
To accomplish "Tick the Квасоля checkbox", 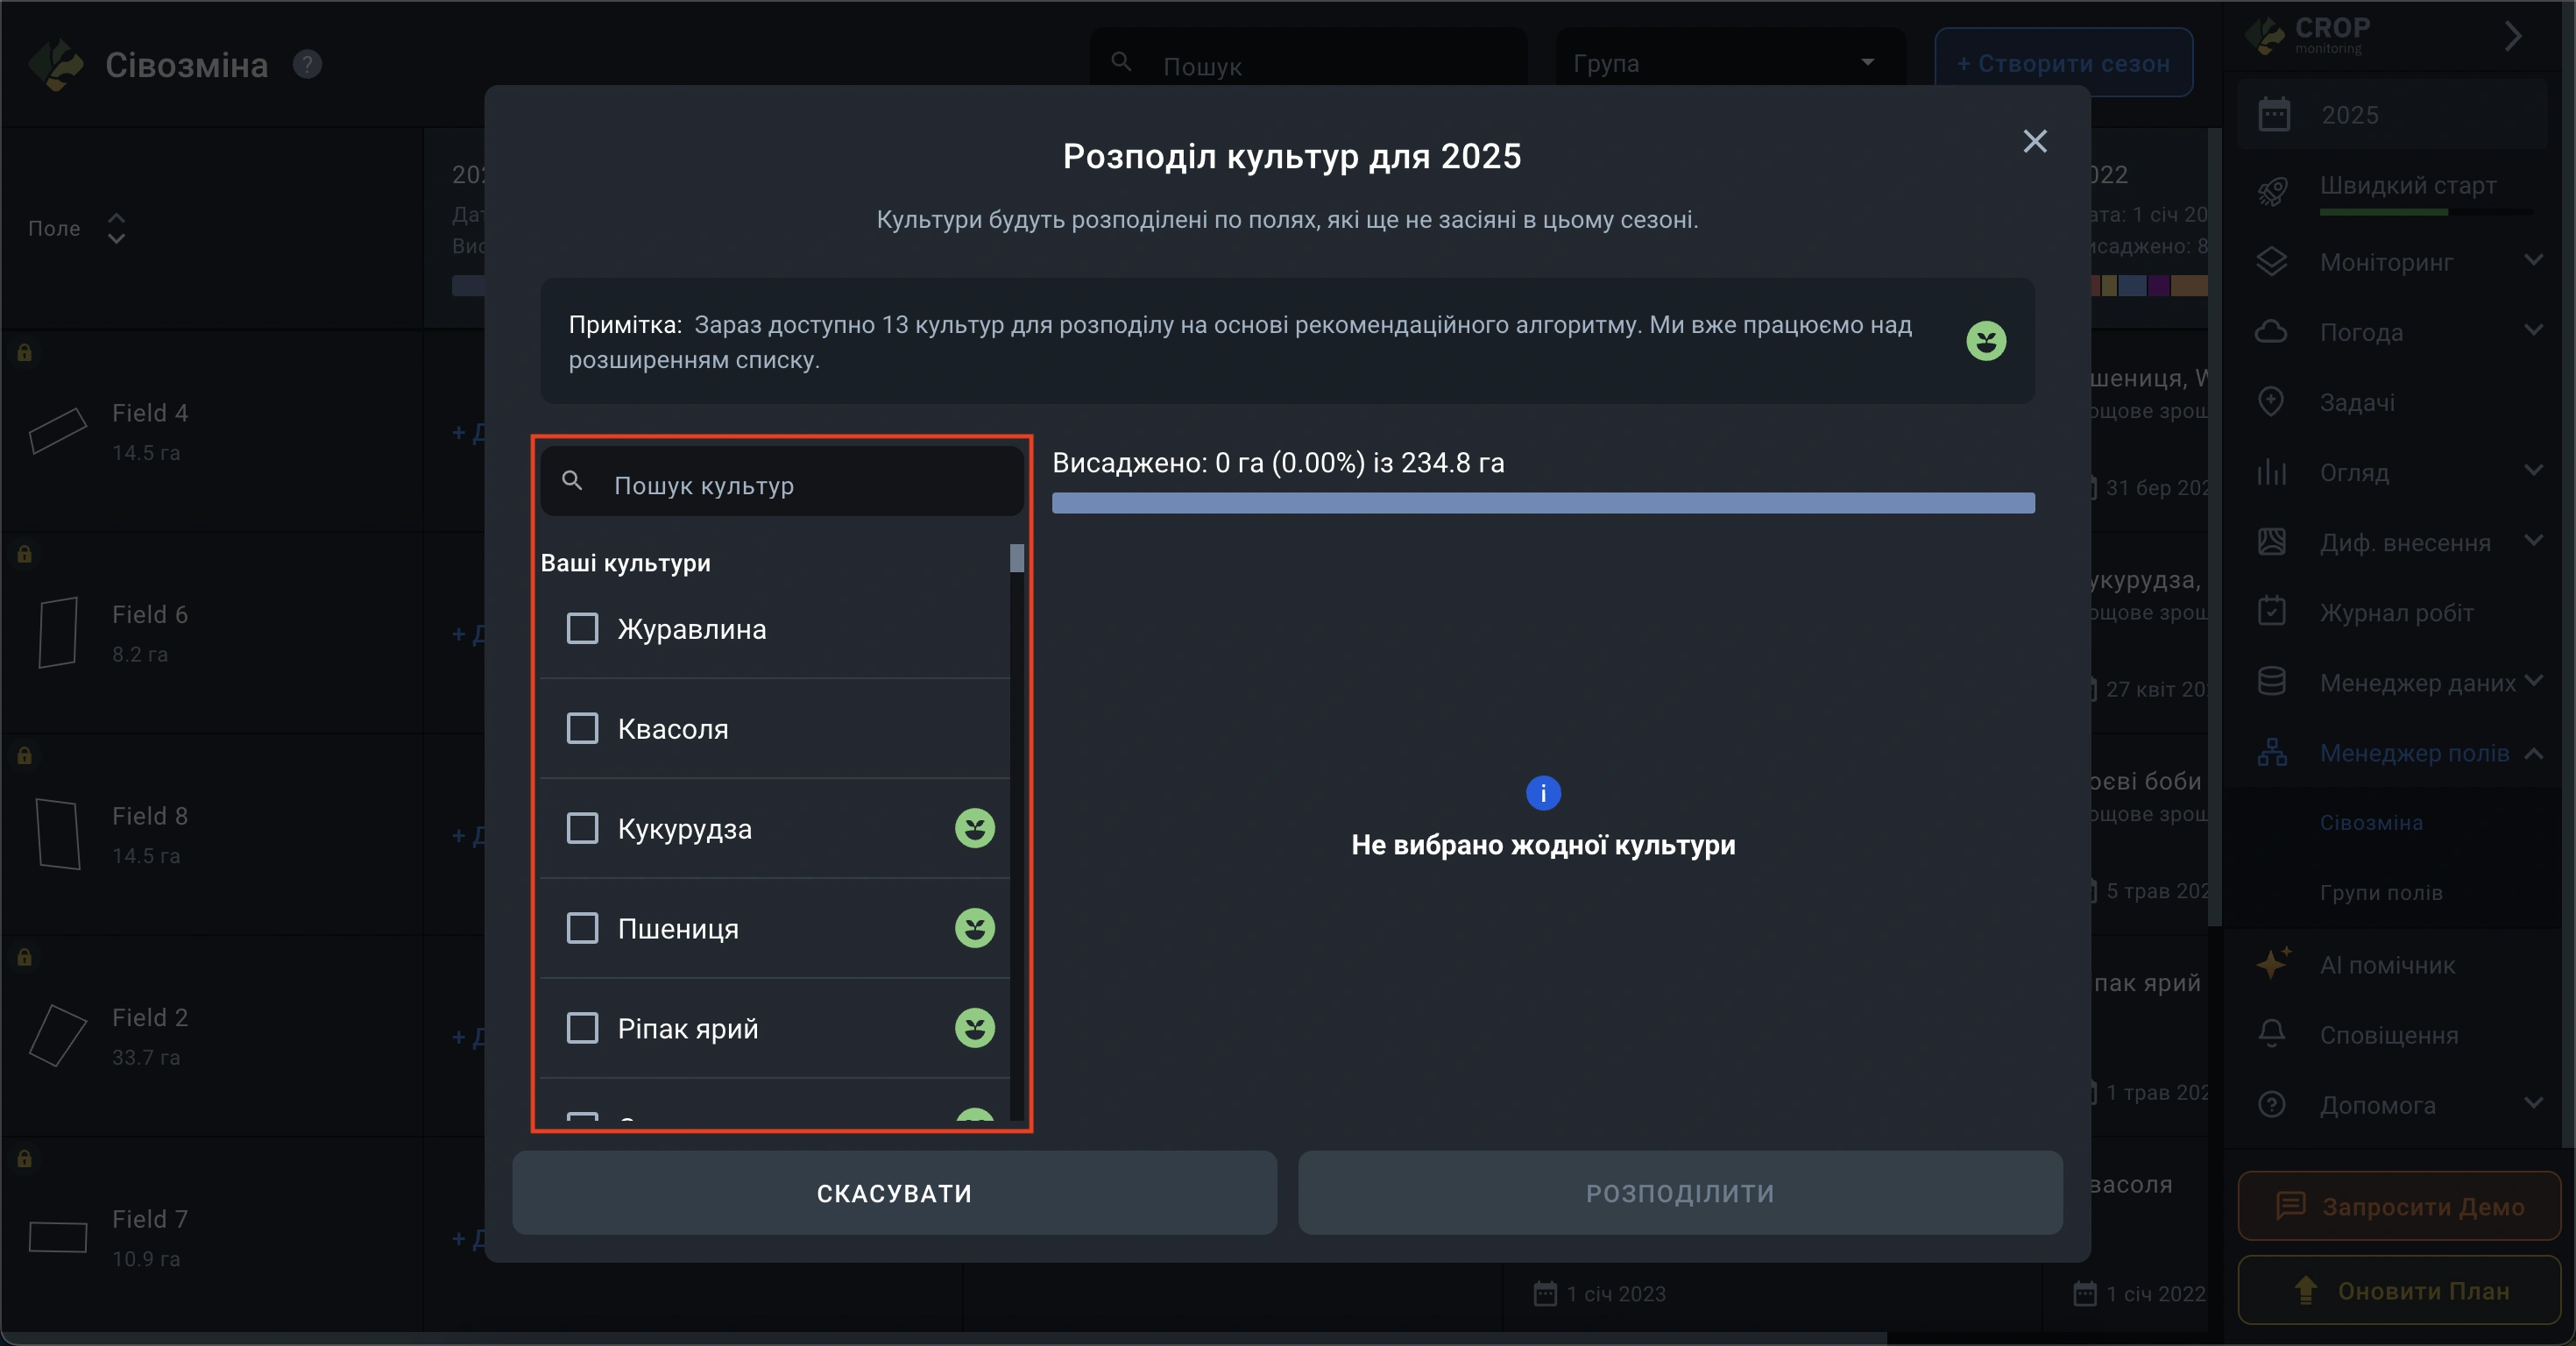I will point(582,728).
